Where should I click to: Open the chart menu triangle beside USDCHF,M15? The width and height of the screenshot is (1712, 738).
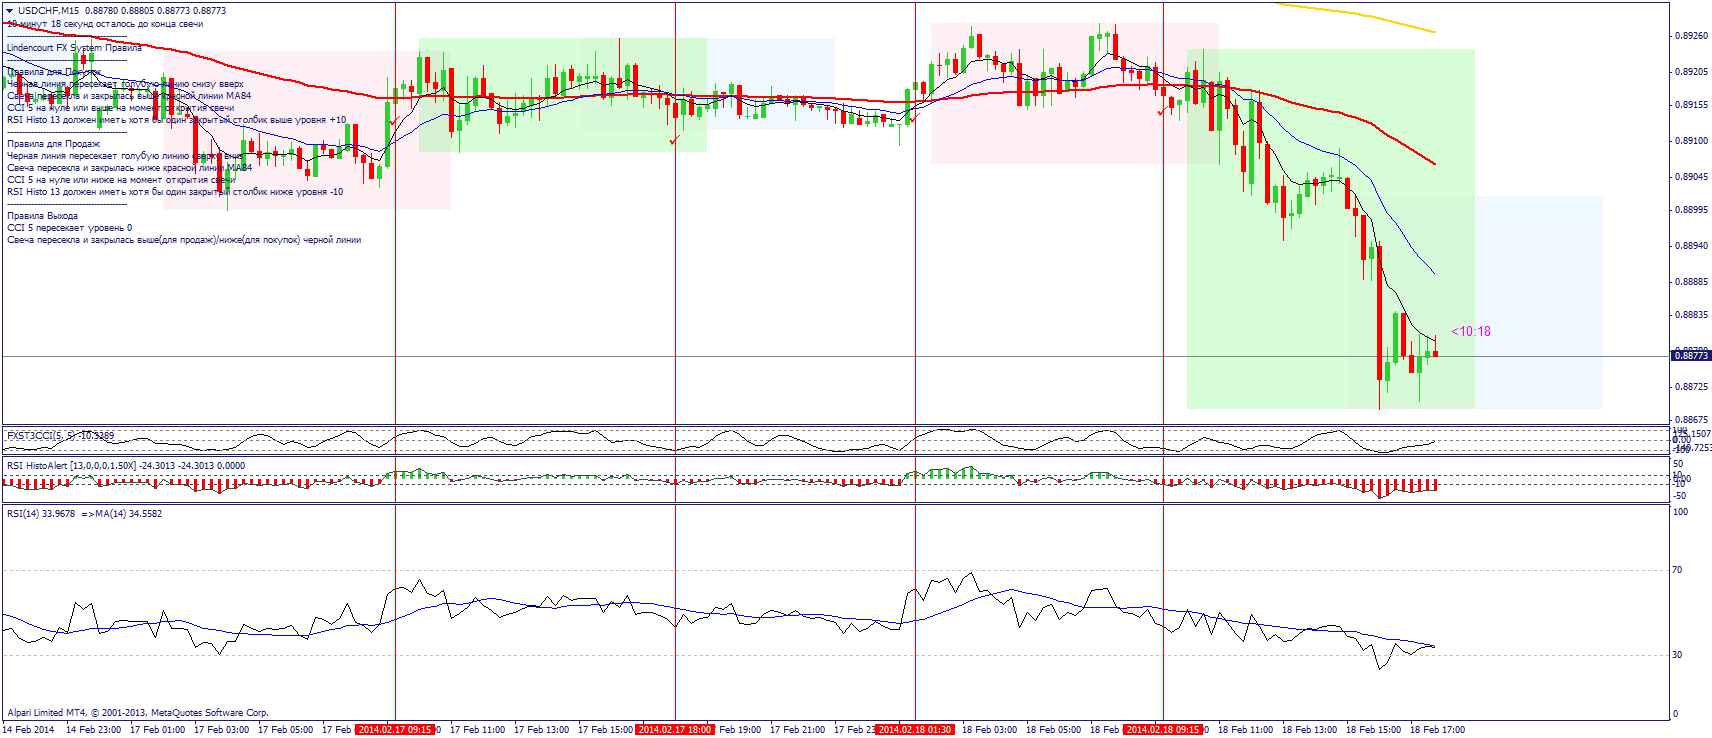(10, 11)
